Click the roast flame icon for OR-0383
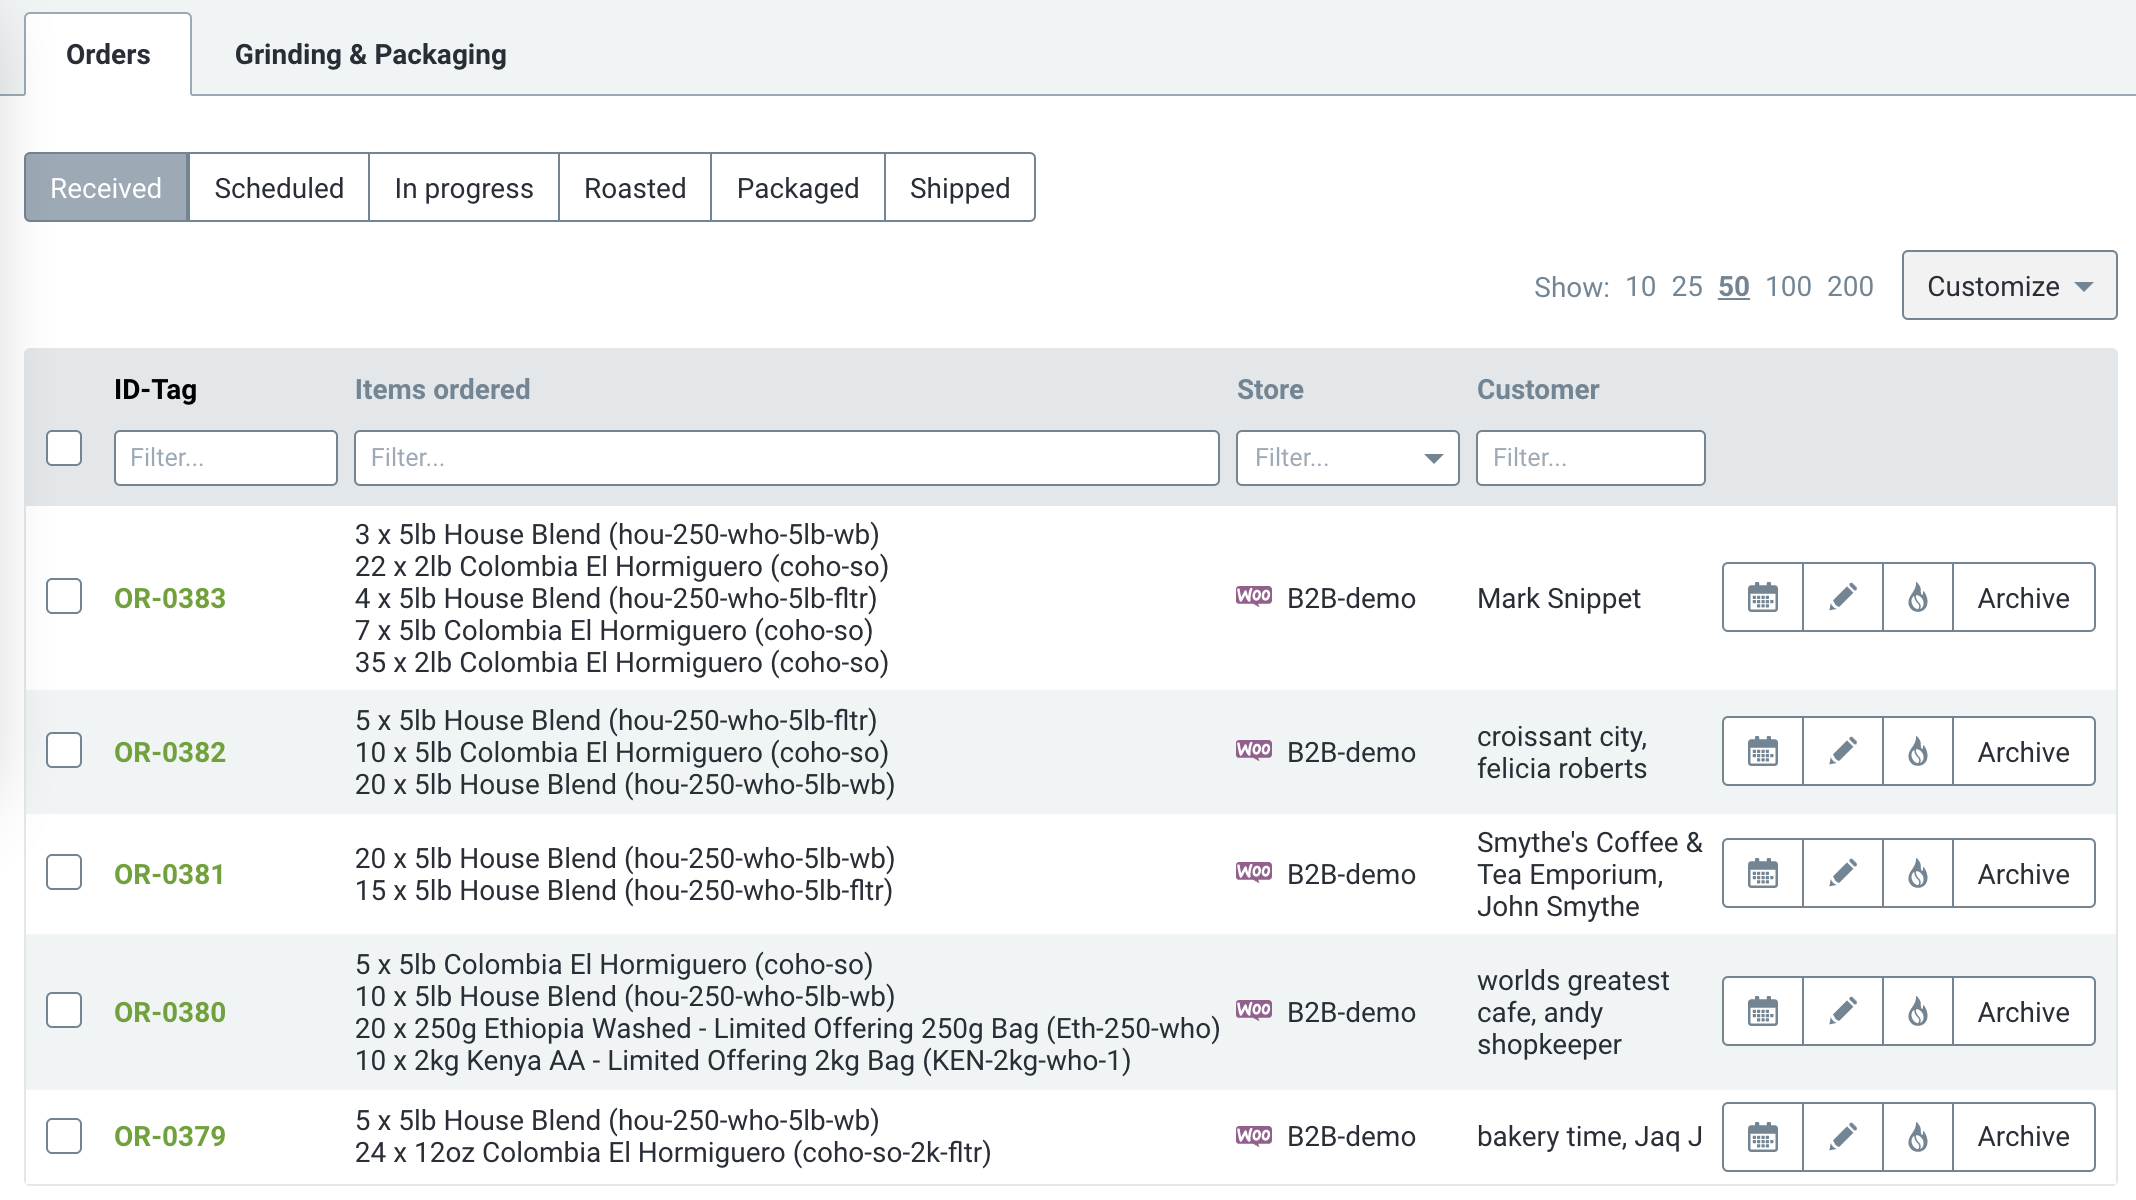The height and width of the screenshot is (1200, 2136). pyautogui.click(x=1918, y=598)
